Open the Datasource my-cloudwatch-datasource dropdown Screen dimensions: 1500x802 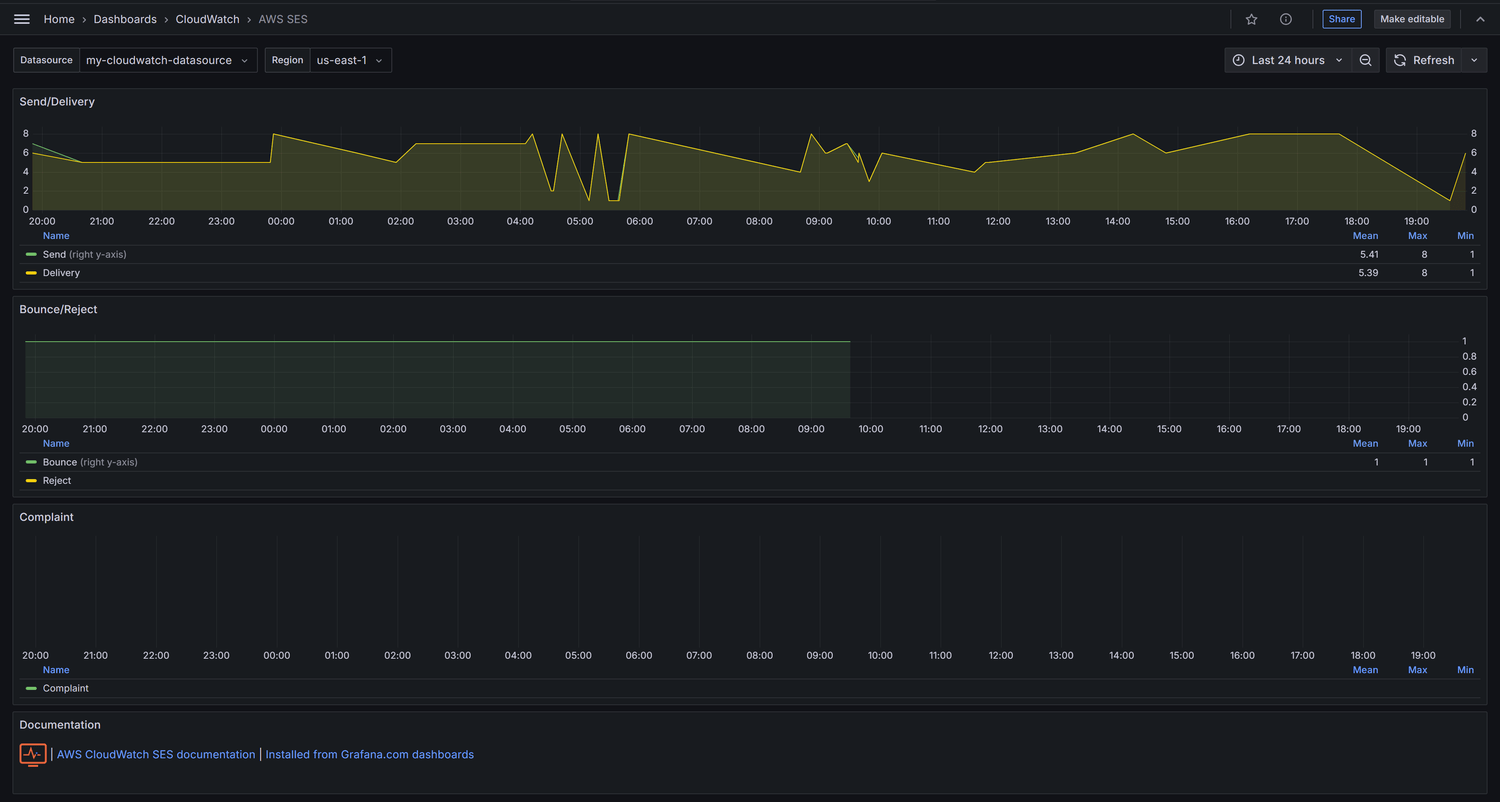coord(168,60)
